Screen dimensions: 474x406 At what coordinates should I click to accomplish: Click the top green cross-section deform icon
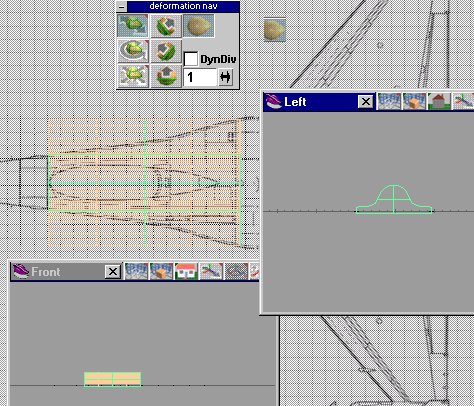pyautogui.click(x=166, y=26)
